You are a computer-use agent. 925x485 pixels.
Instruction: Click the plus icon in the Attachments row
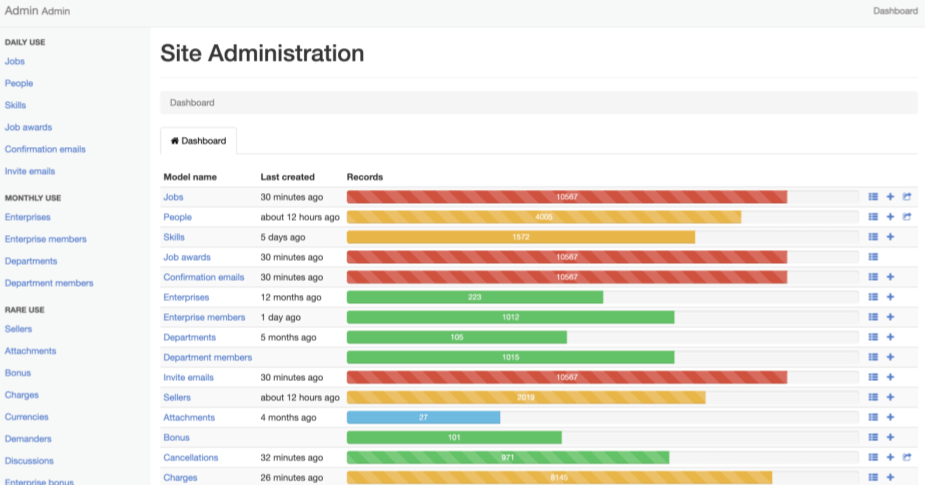coord(890,417)
